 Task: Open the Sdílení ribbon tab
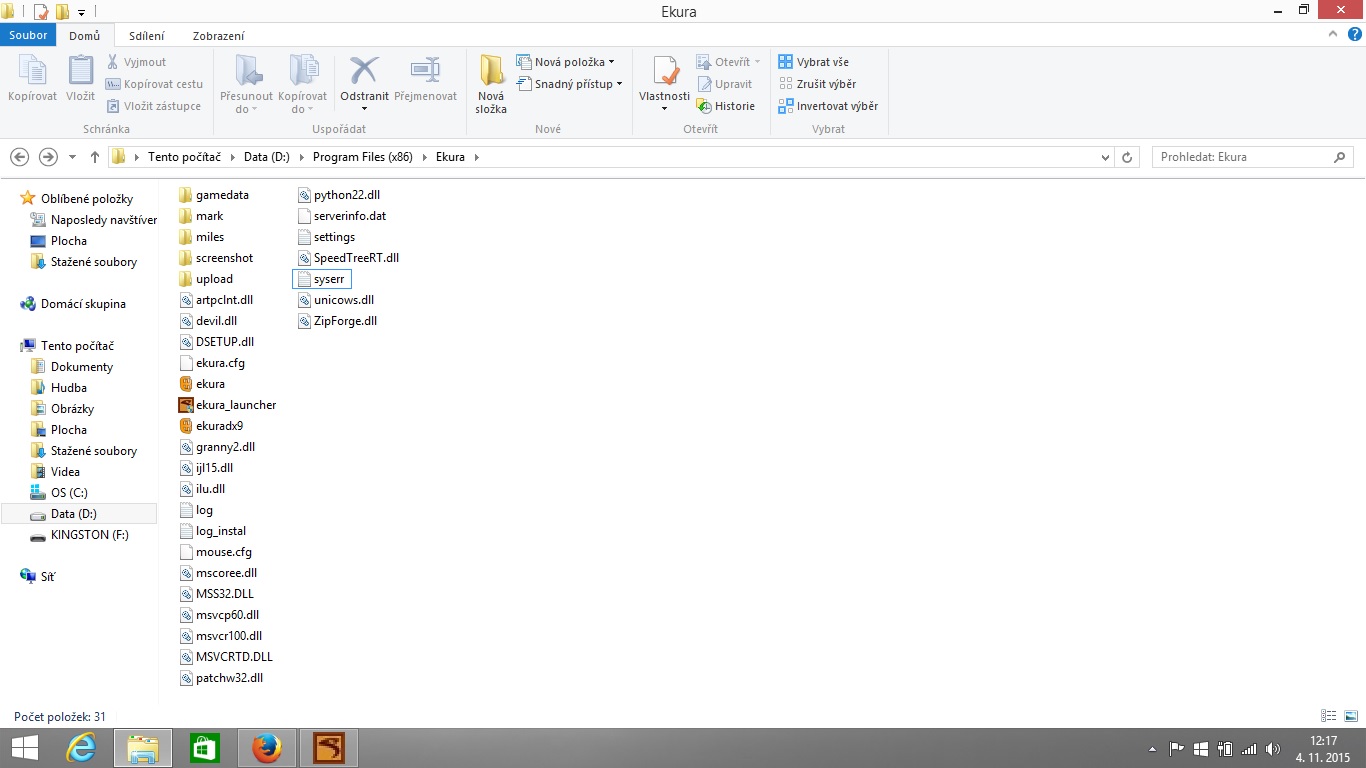coord(147,36)
